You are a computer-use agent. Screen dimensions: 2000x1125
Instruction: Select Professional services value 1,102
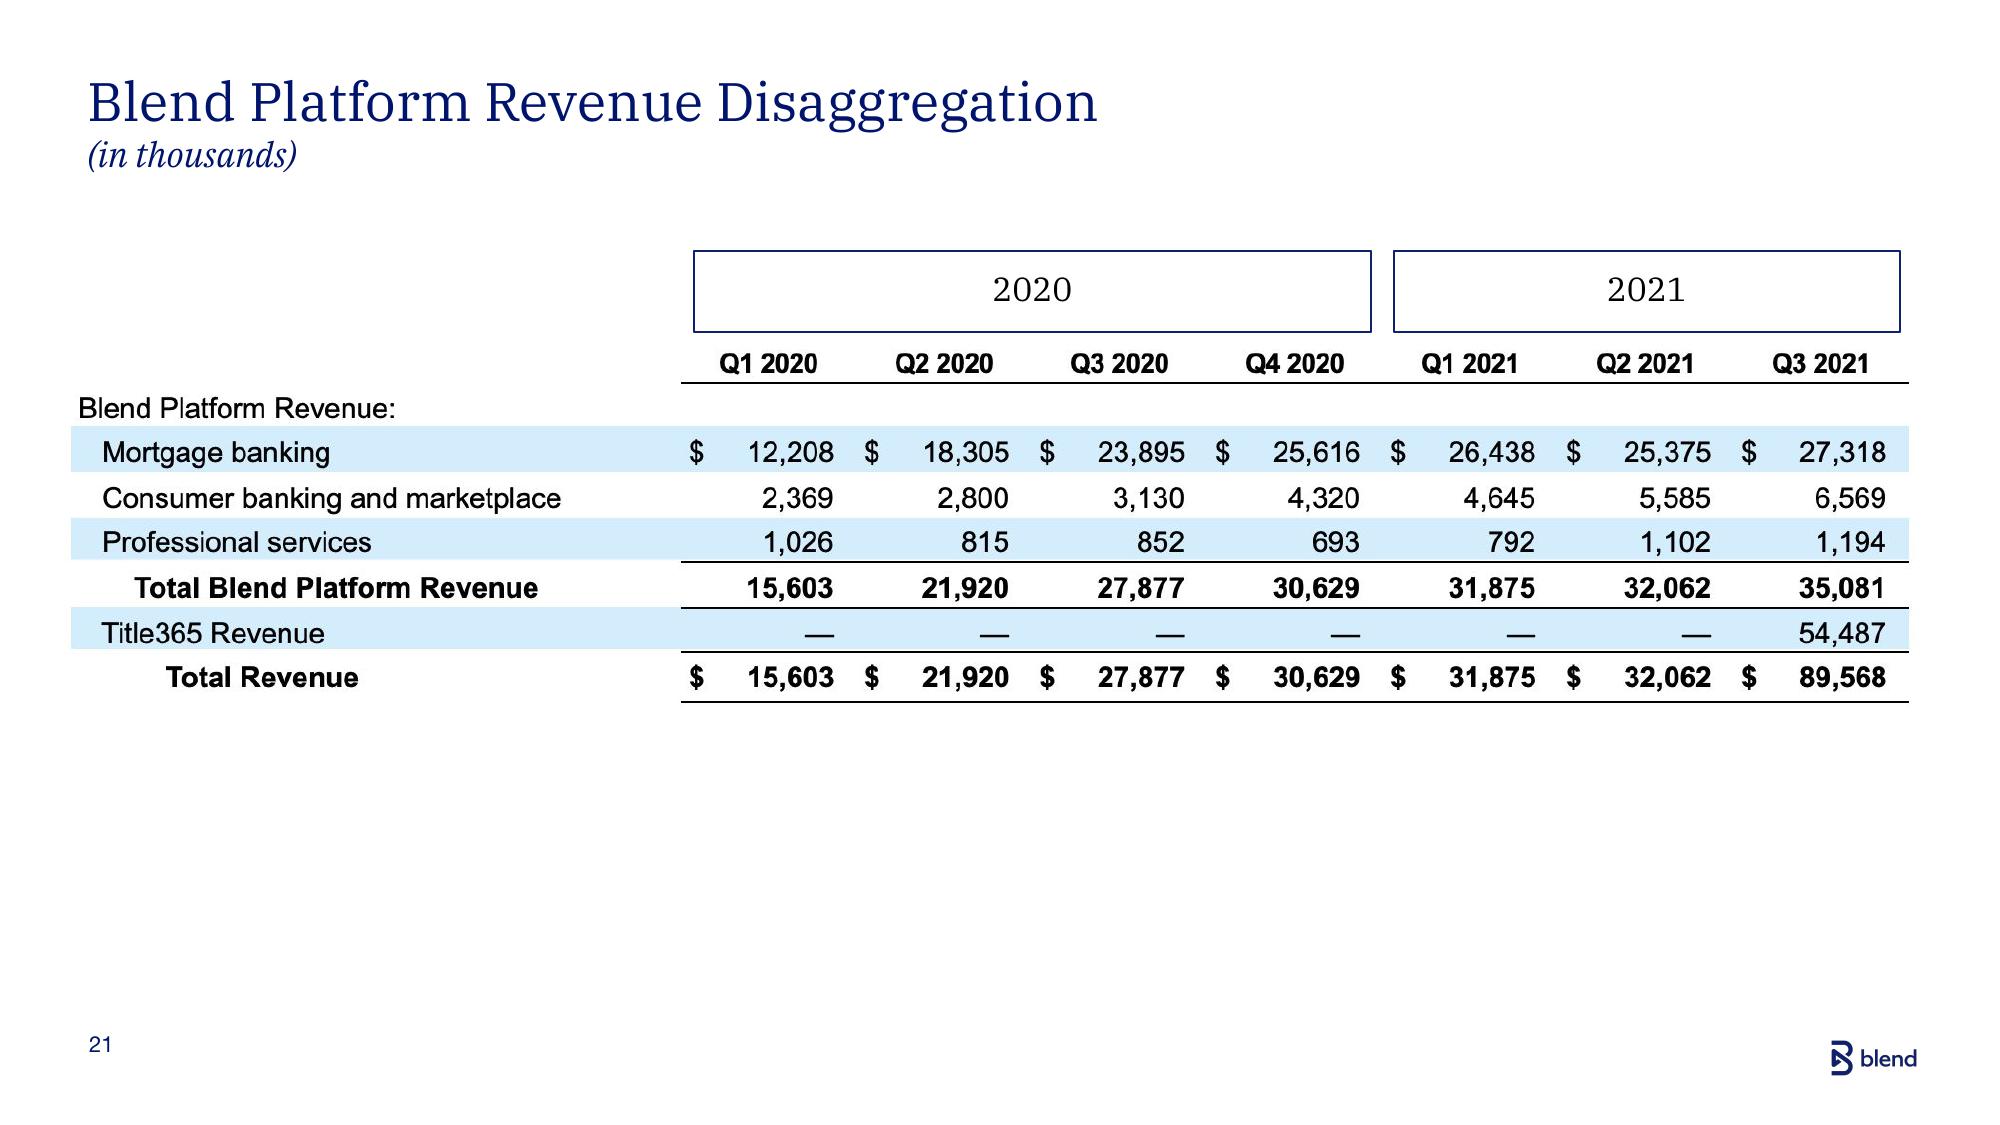pyautogui.click(x=1675, y=543)
